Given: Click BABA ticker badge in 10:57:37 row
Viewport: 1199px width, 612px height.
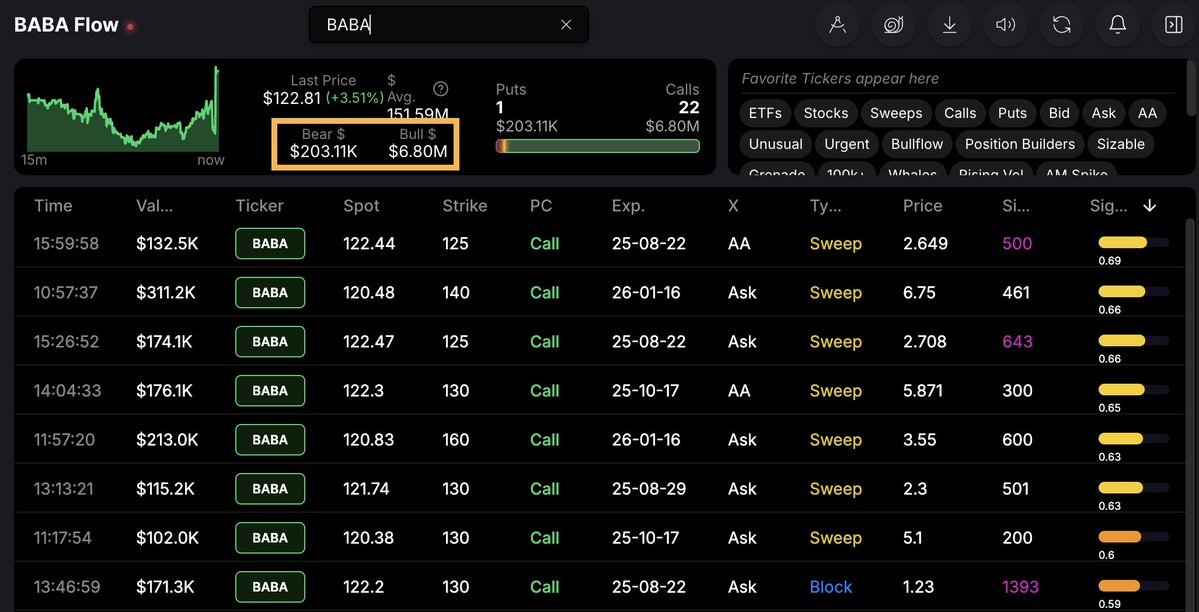Looking at the screenshot, I should tap(270, 293).
